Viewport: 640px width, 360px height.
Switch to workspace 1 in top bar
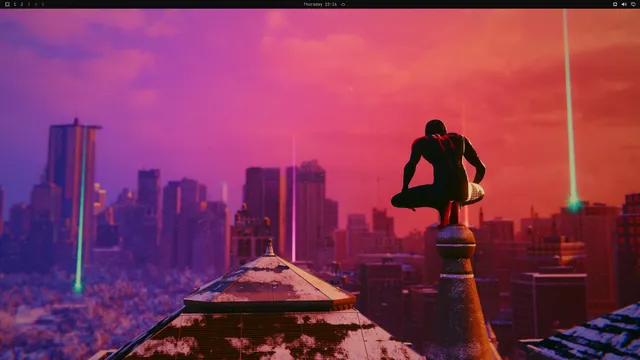(15, 4)
